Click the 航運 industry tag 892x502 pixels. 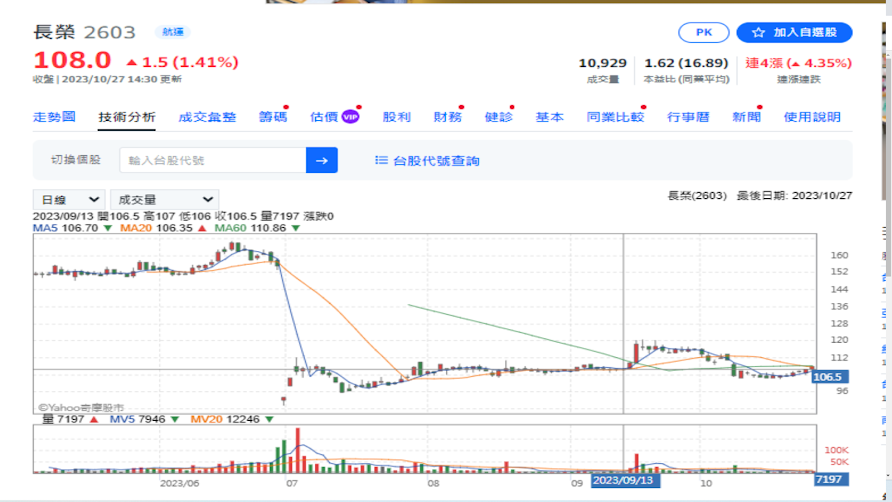(172, 32)
